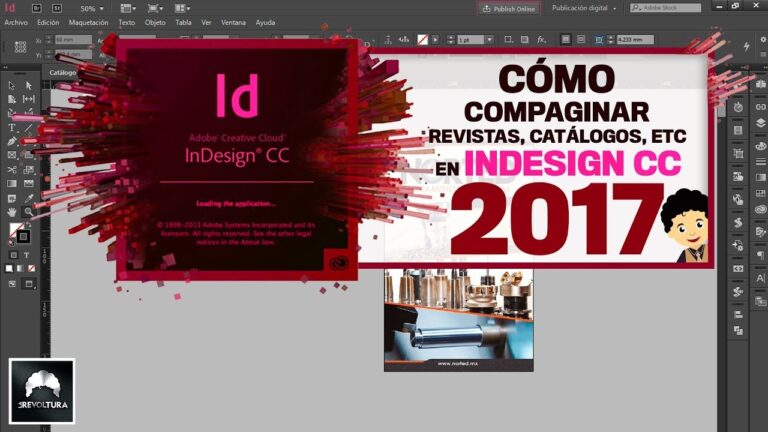The image size is (768, 432).
Task: Select the Type tool
Action: coord(12,128)
